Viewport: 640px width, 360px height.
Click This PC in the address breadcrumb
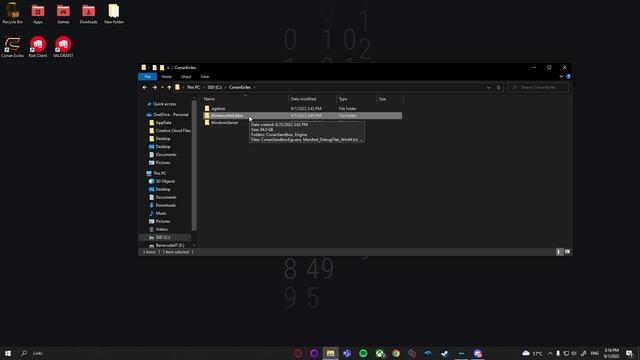tap(193, 87)
